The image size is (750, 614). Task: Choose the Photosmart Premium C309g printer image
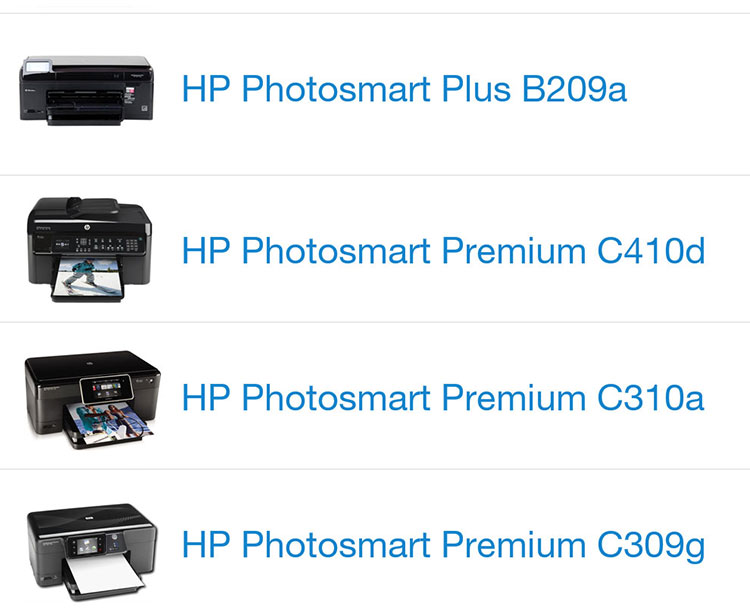[x=92, y=551]
